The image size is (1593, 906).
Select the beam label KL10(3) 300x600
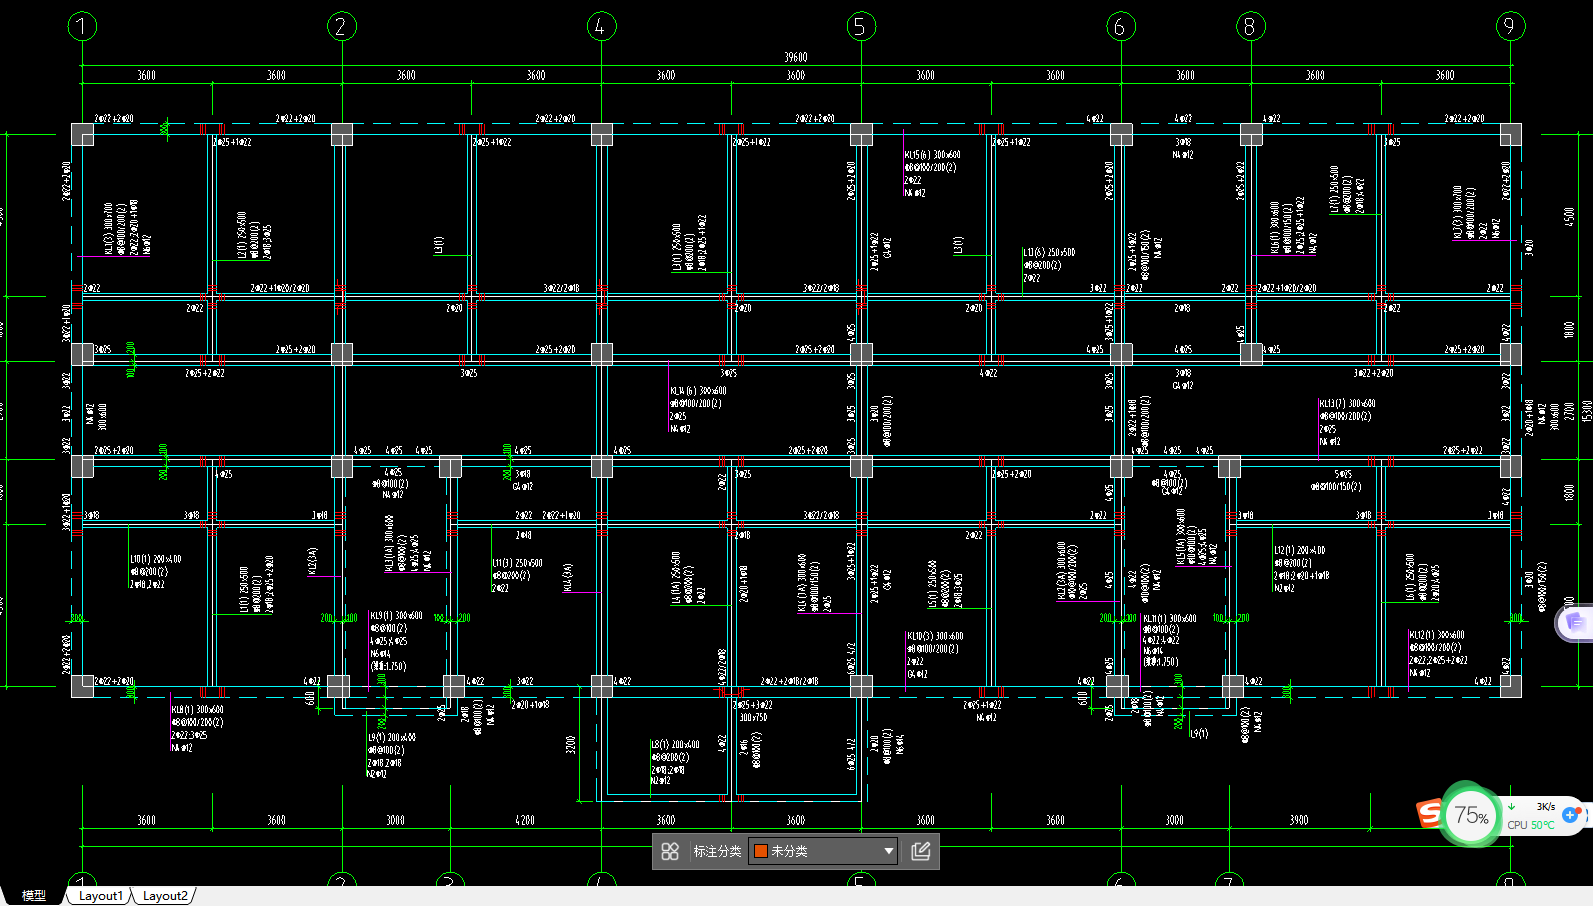coord(935,636)
